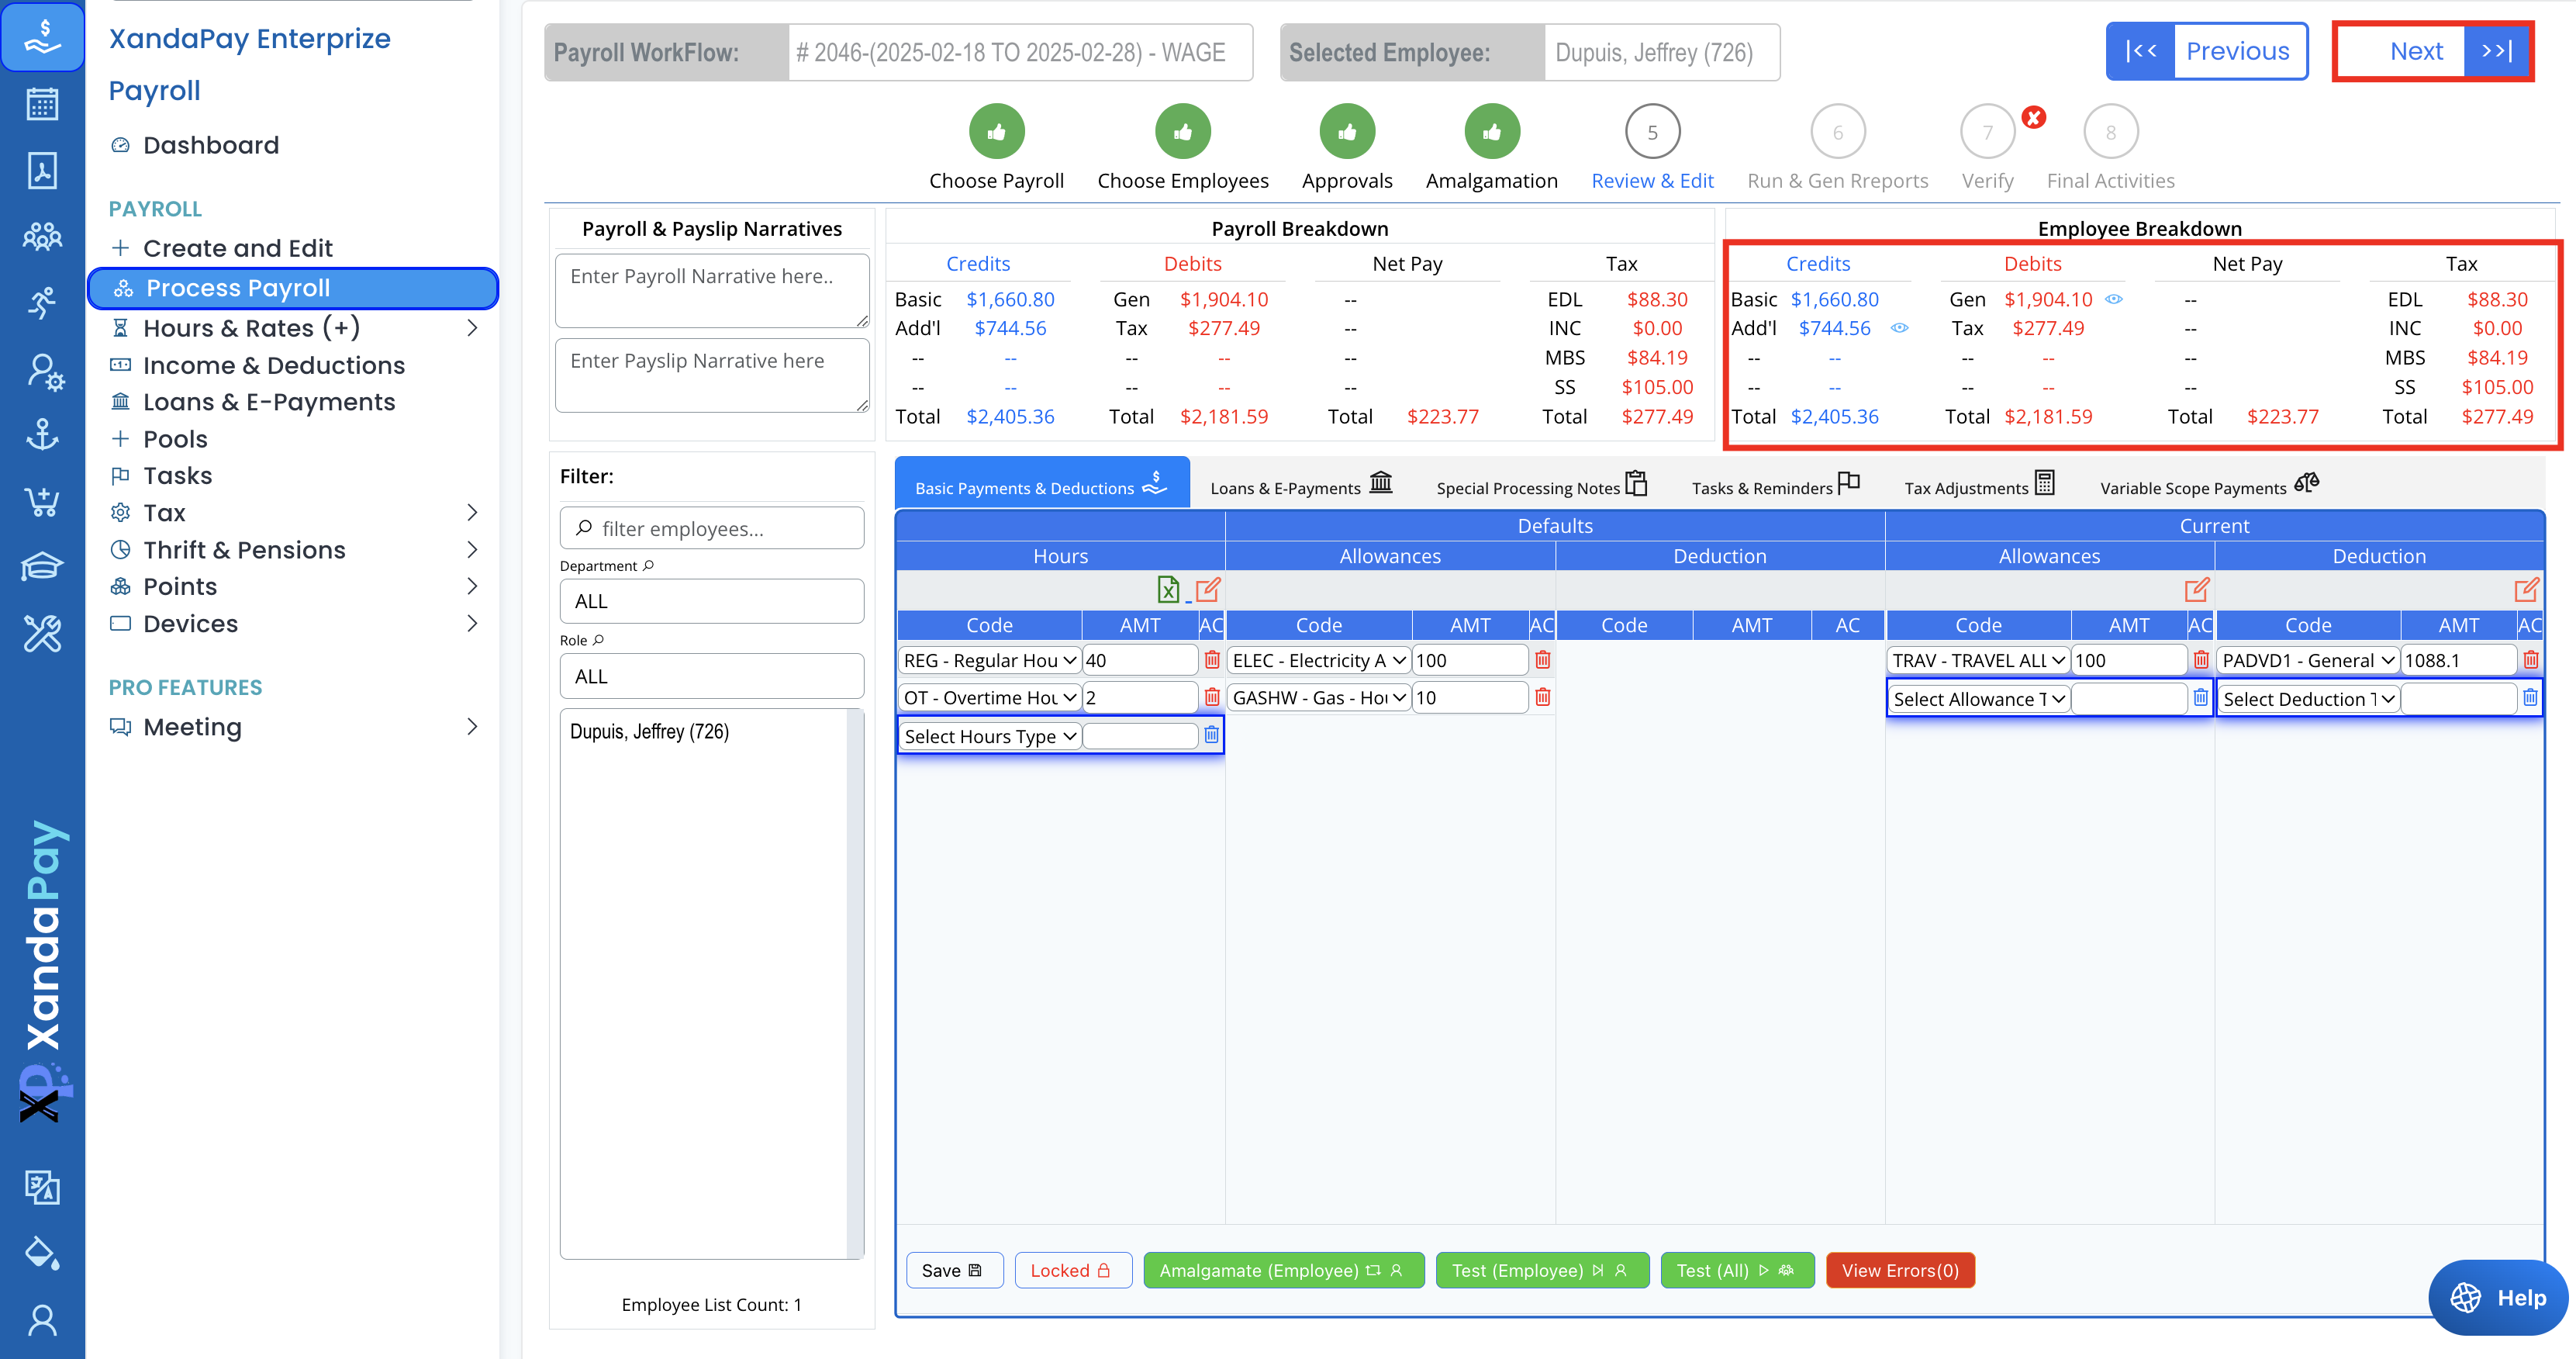Toggle eye icon next to Gen debits
This screenshot has height=1359, width=2576.
pyautogui.click(x=2114, y=299)
